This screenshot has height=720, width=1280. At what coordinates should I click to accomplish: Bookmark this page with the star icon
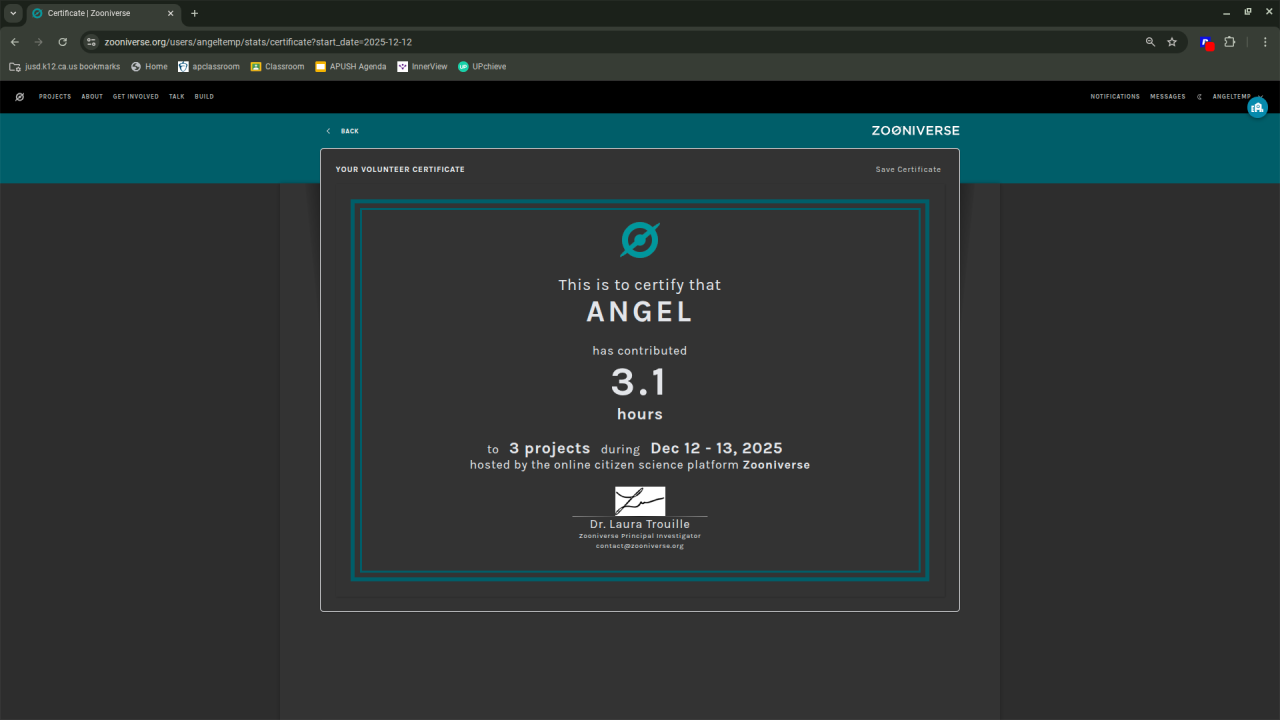[1172, 42]
